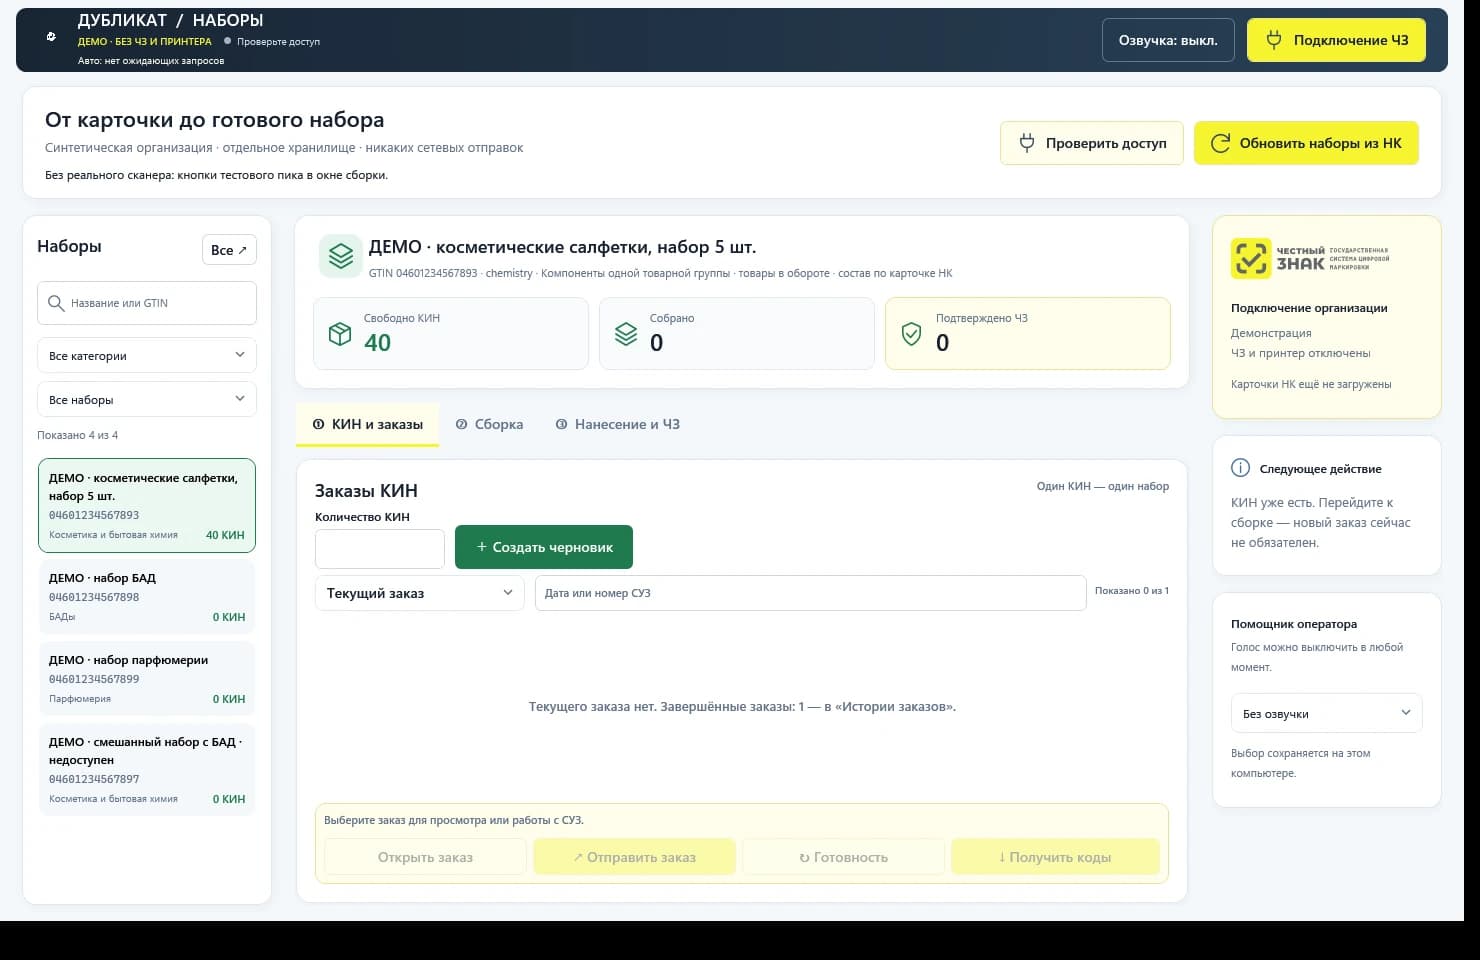This screenshot has height=960, width=1480.
Task: Click the stacked layers icon beside set title
Action: pos(340,256)
